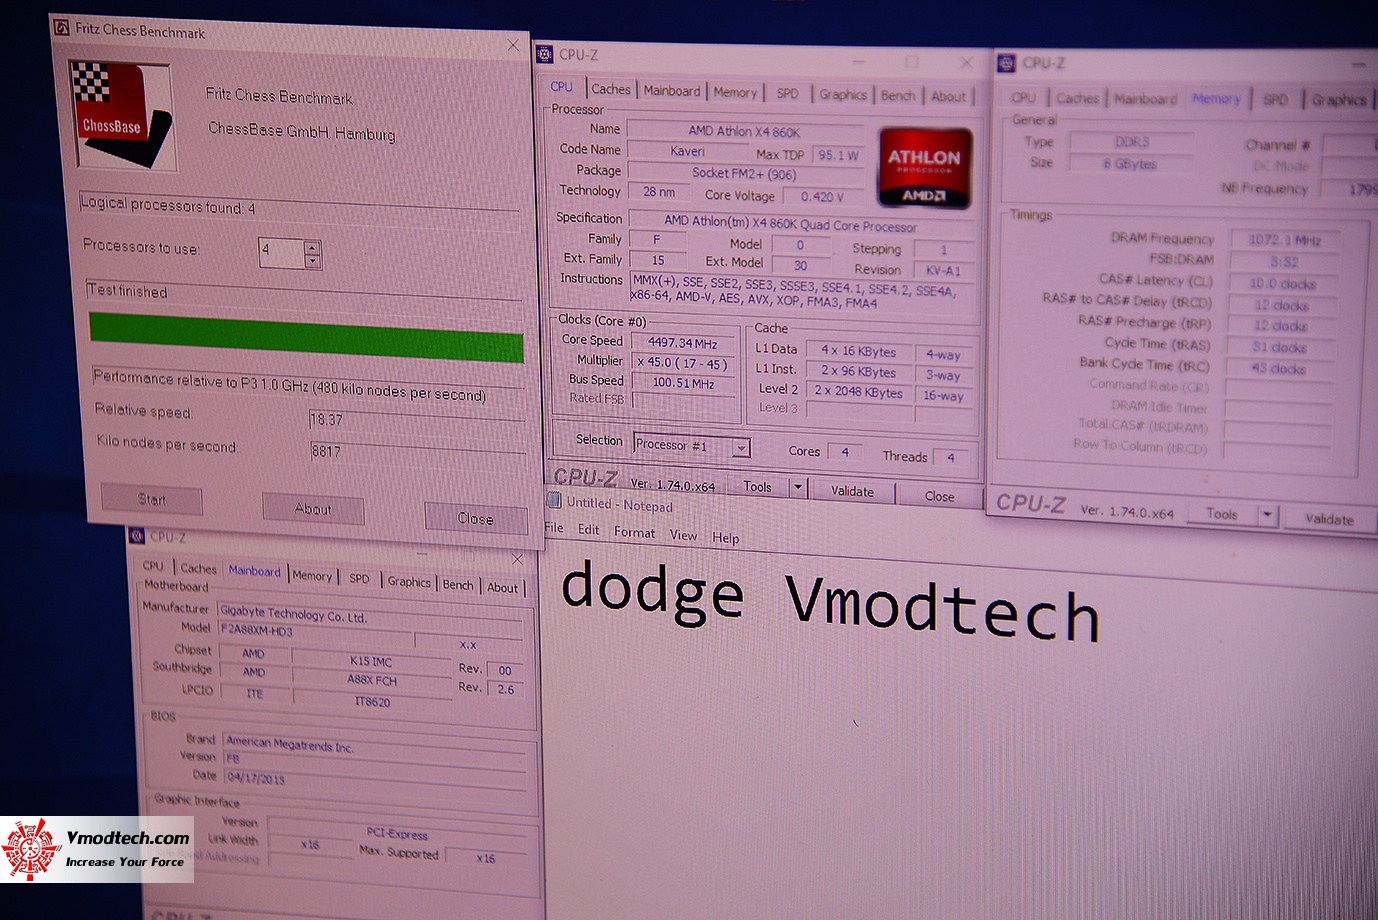Viewport: 1378px width, 920px height.
Task: Open Memory tab in the CPU-Z Mainboard window
Action: click(x=312, y=576)
